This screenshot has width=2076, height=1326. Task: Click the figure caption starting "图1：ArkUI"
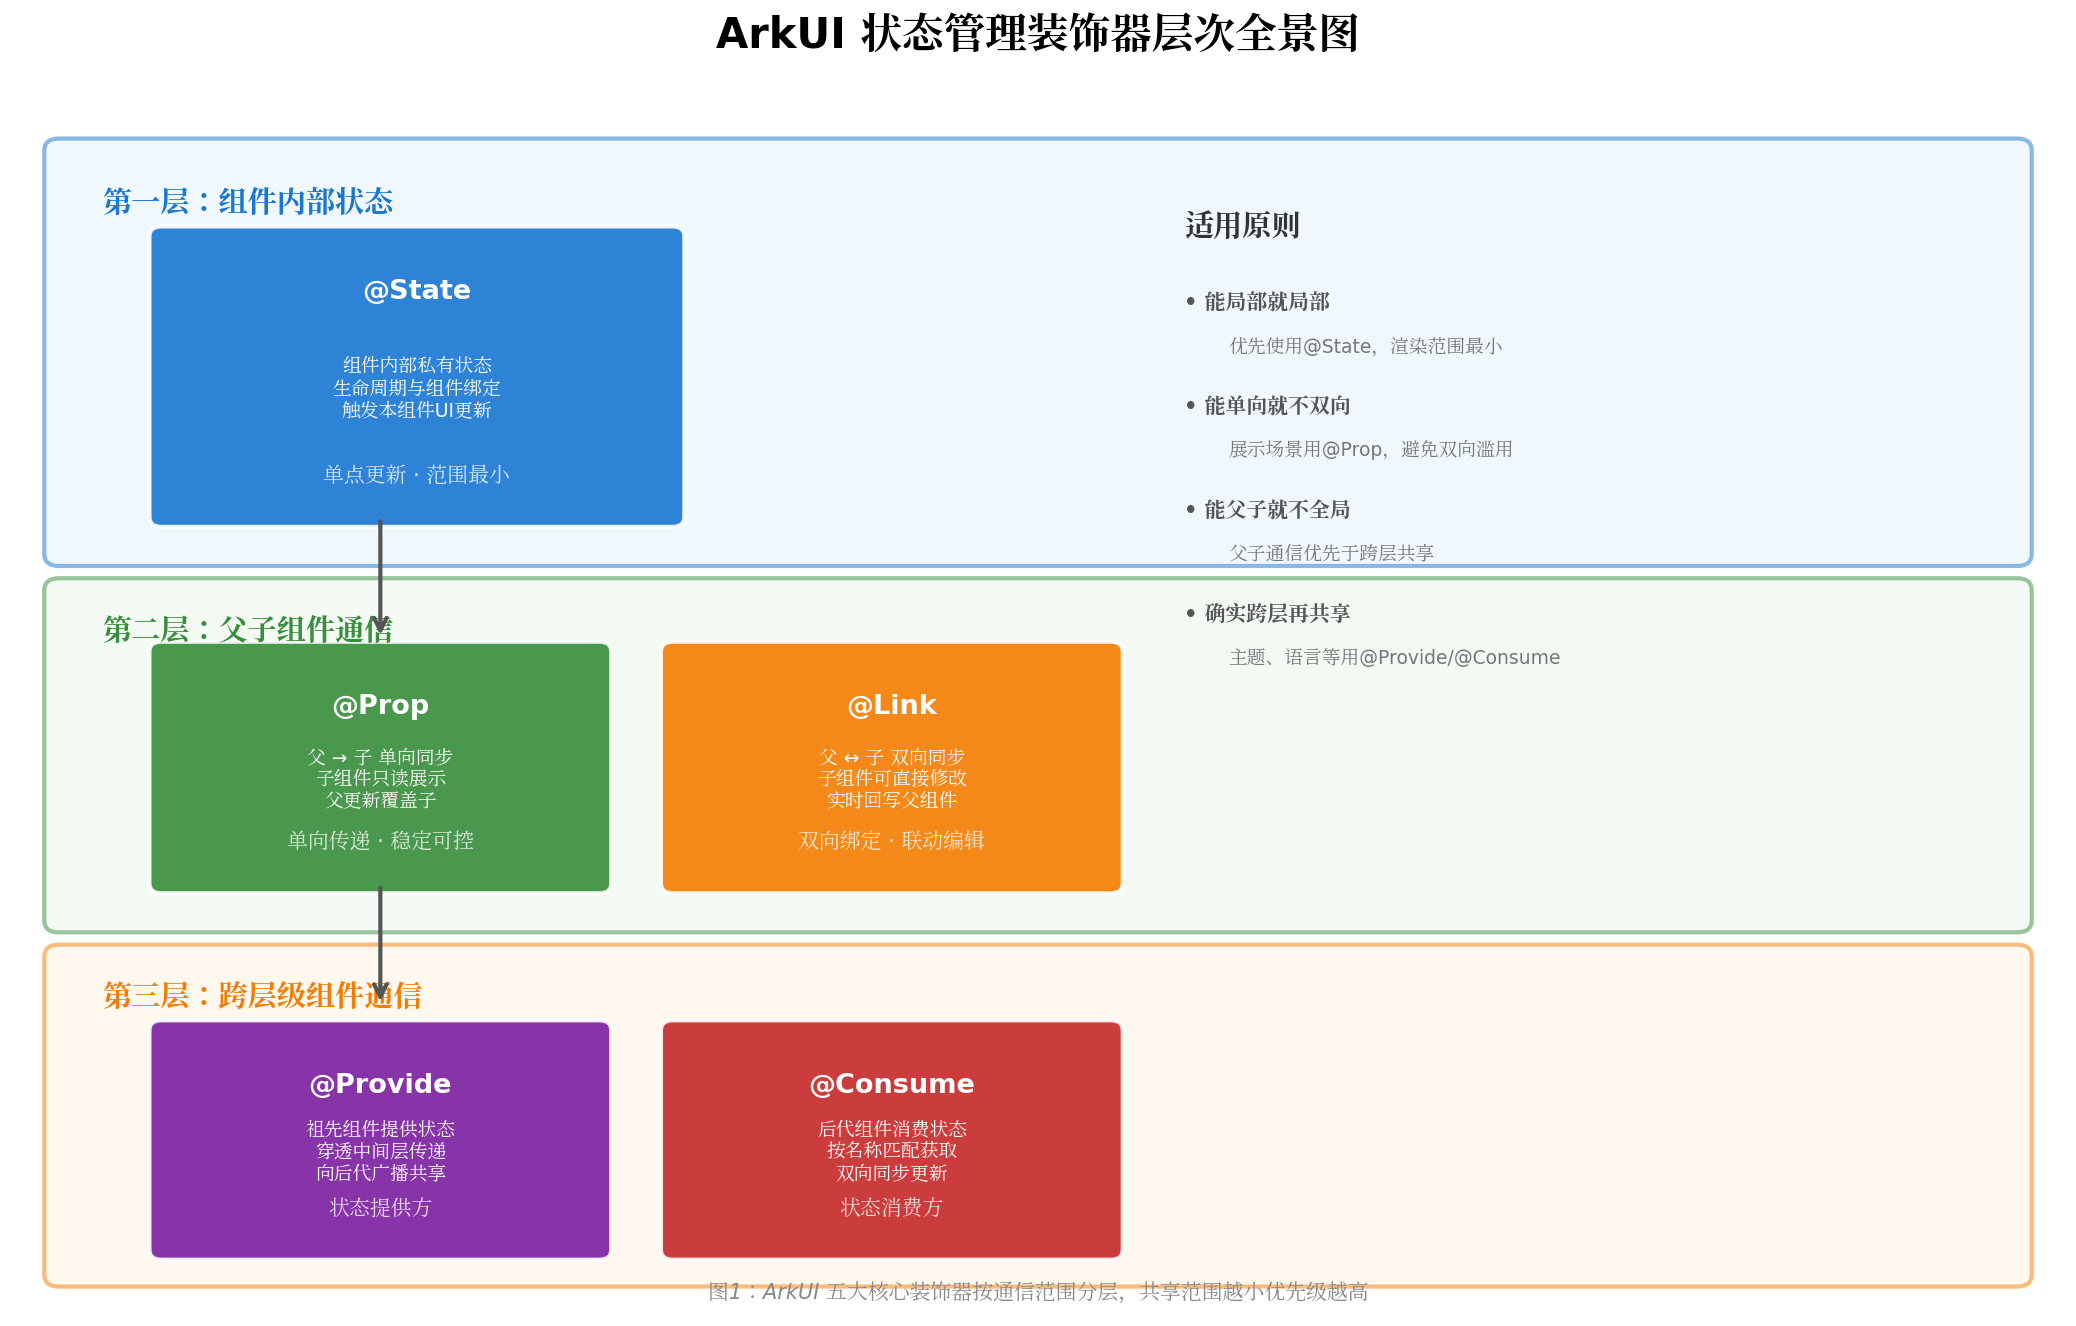[x=1038, y=1292]
